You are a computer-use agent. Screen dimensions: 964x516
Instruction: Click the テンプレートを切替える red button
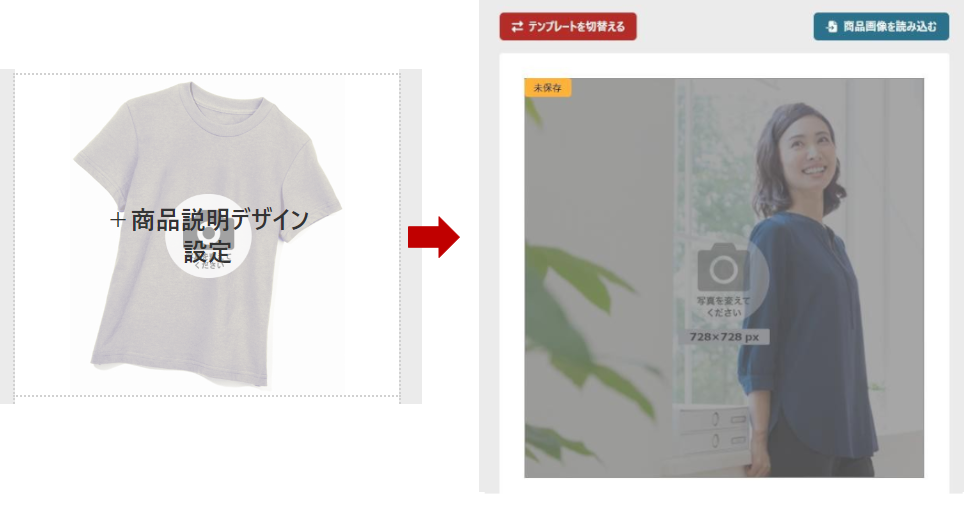pyautogui.click(x=567, y=26)
